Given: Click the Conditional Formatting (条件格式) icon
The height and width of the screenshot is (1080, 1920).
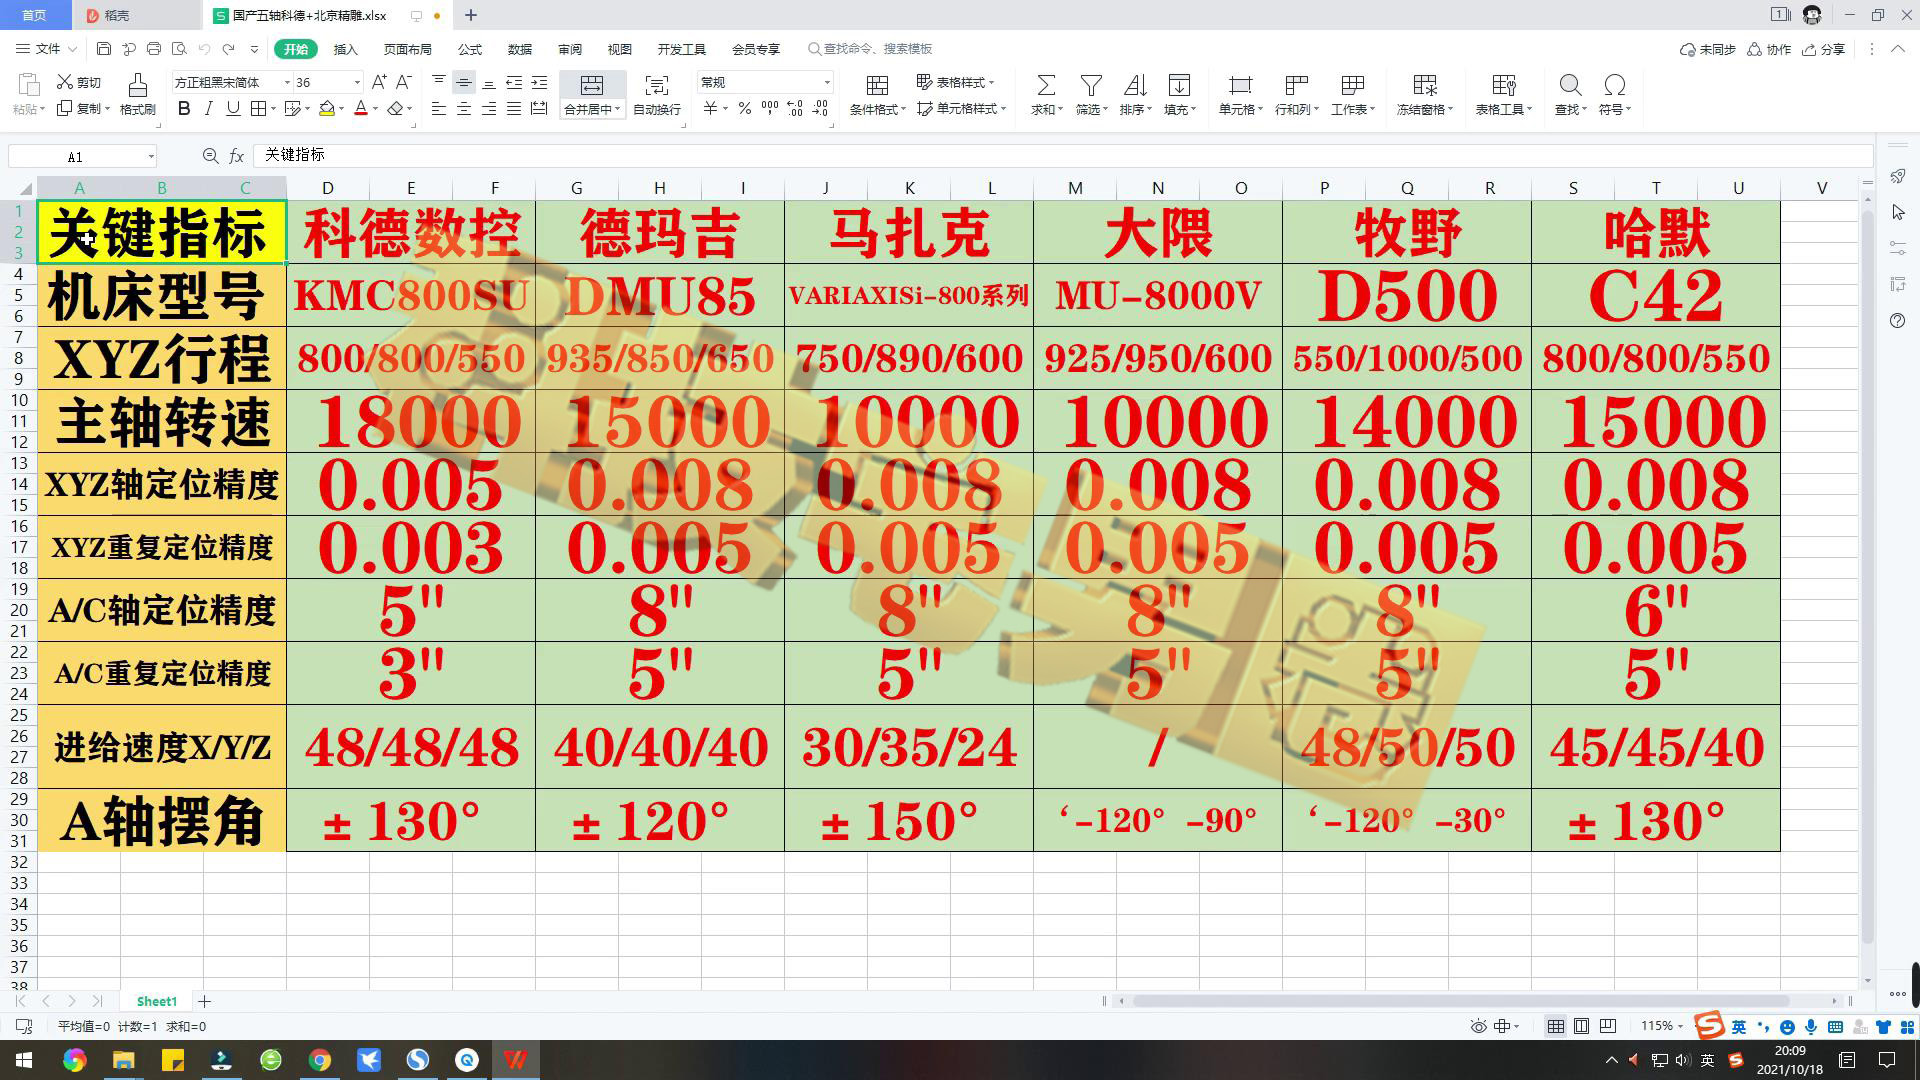Looking at the screenshot, I should 877,86.
